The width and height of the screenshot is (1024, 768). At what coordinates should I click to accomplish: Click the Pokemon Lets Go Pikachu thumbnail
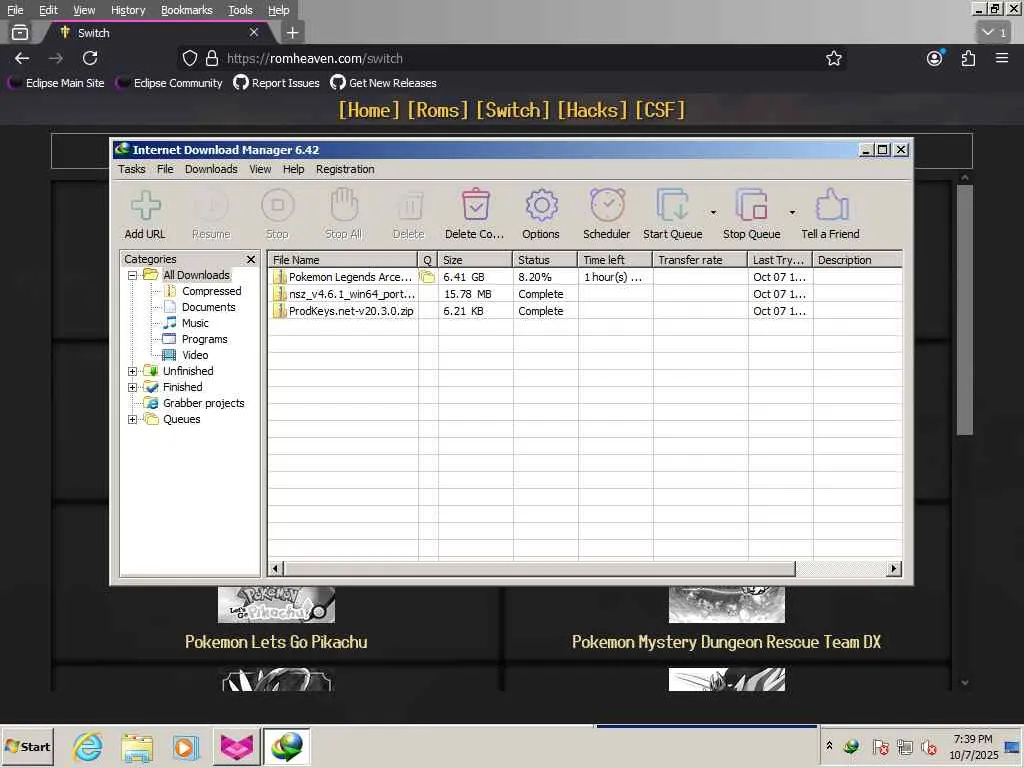(x=276, y=604)
